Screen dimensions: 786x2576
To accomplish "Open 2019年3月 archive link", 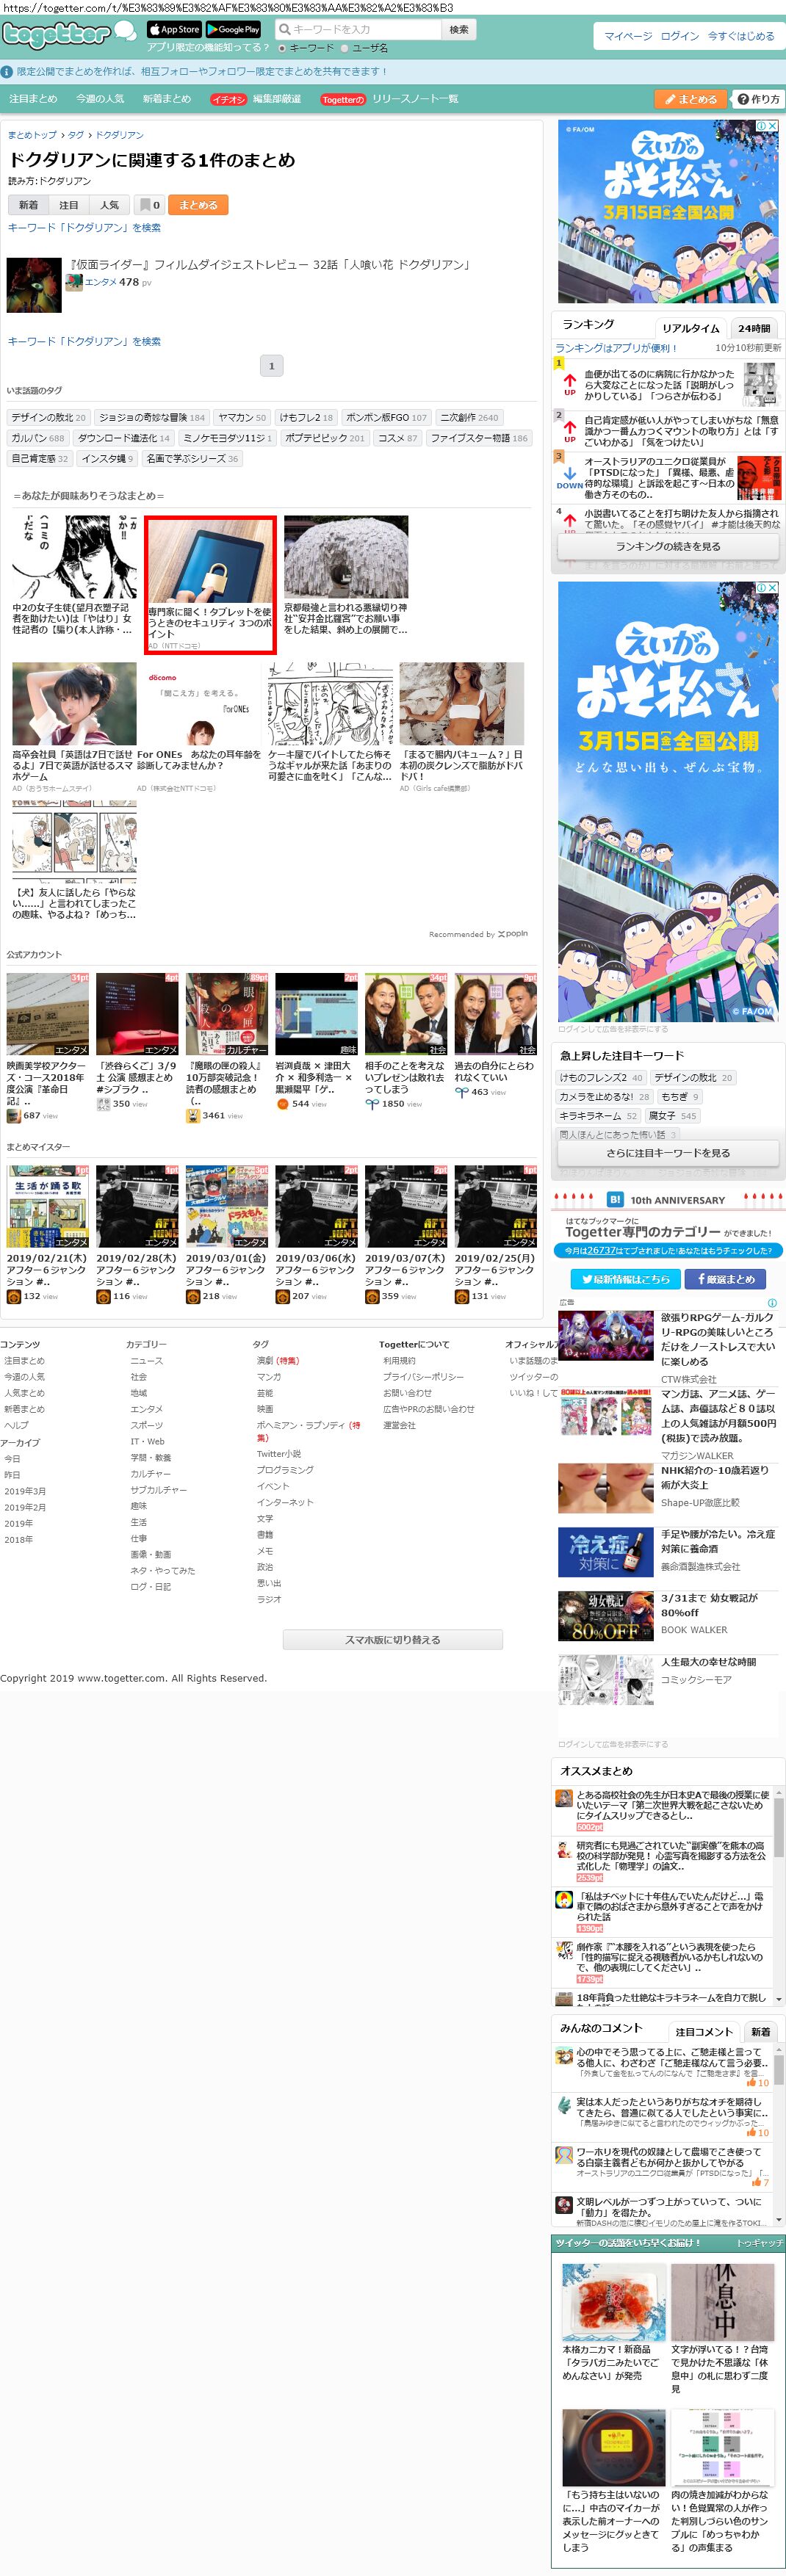I will tap(25, 1491).
